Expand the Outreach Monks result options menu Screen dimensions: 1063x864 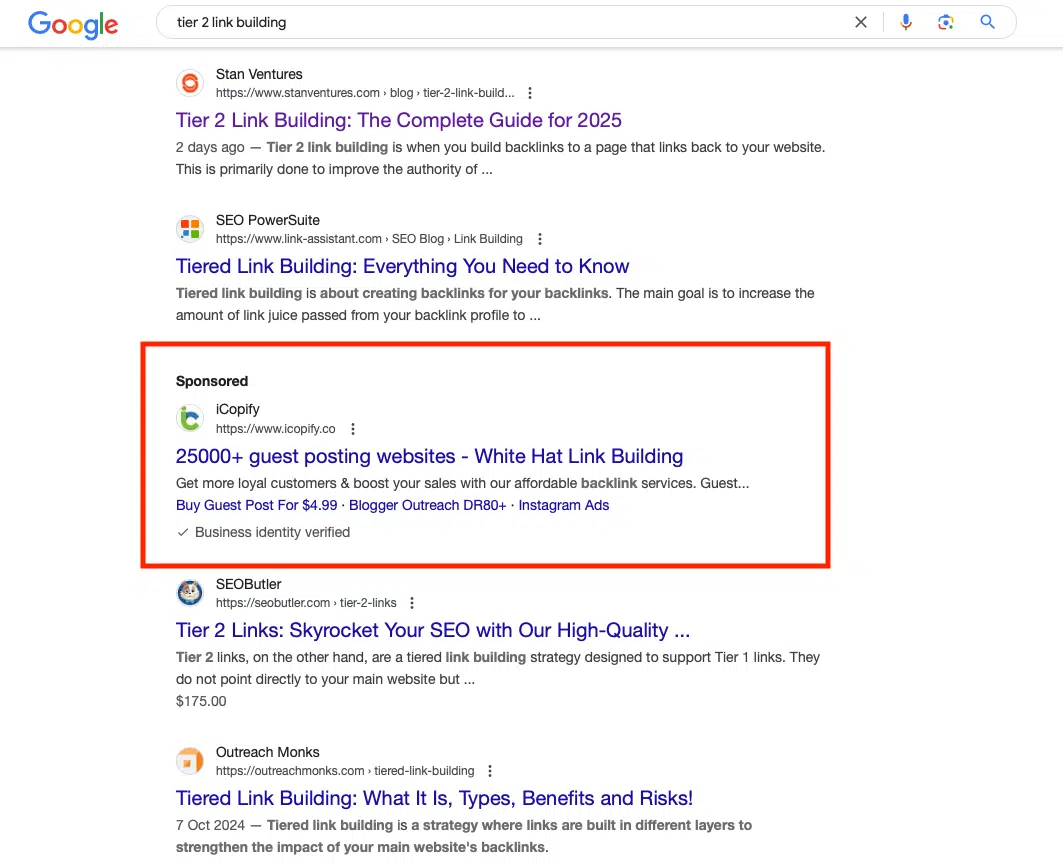pos(490,771)
